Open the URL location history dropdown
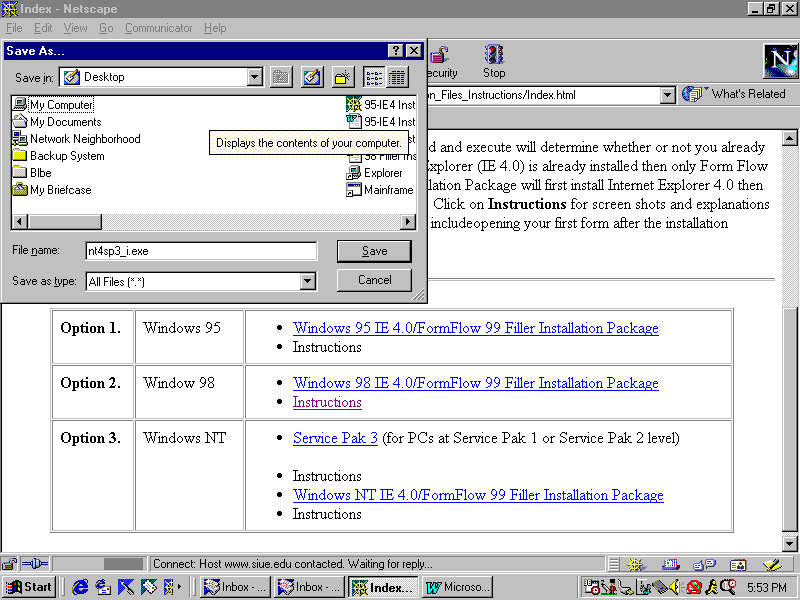 [668, 95]
